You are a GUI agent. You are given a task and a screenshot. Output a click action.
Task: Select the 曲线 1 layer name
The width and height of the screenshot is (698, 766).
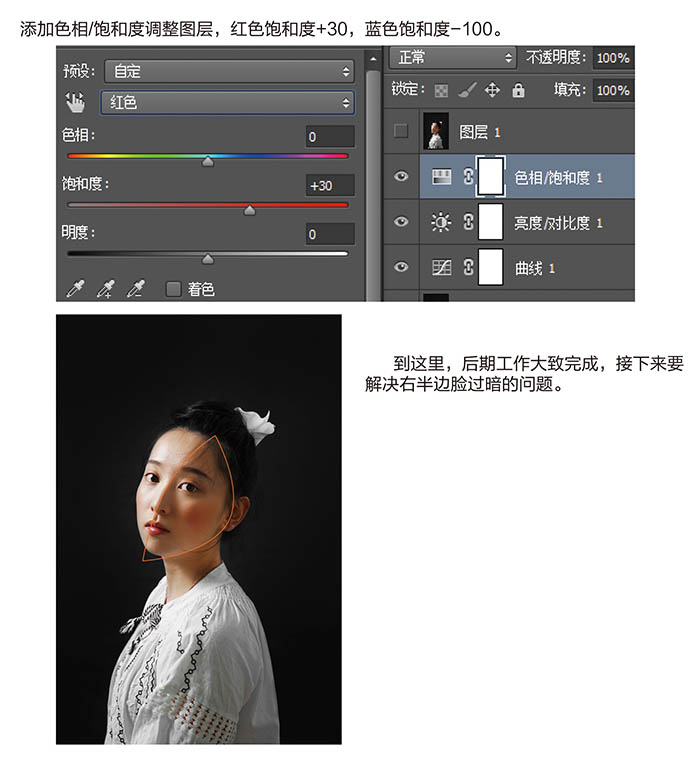pos(535,268)
